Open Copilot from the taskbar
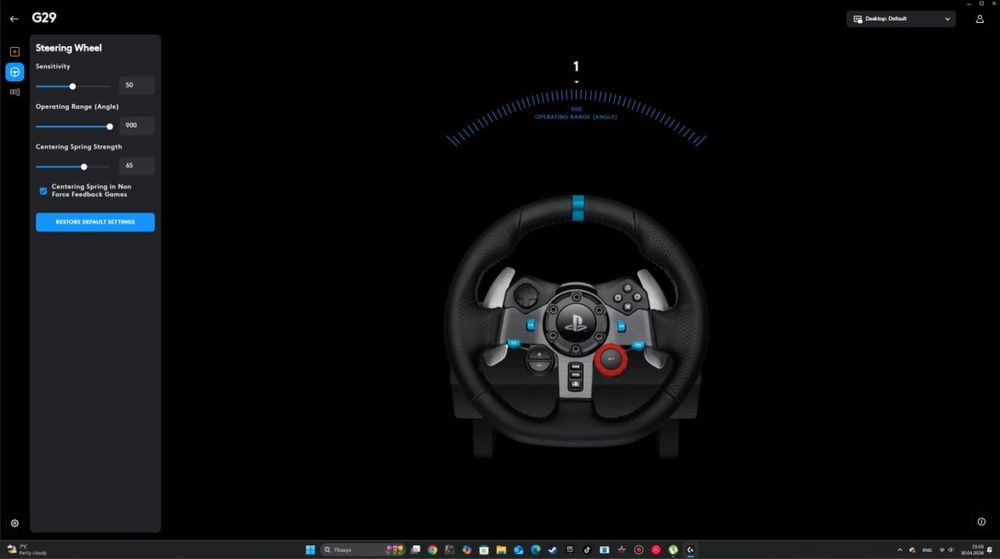 [467, 549]
